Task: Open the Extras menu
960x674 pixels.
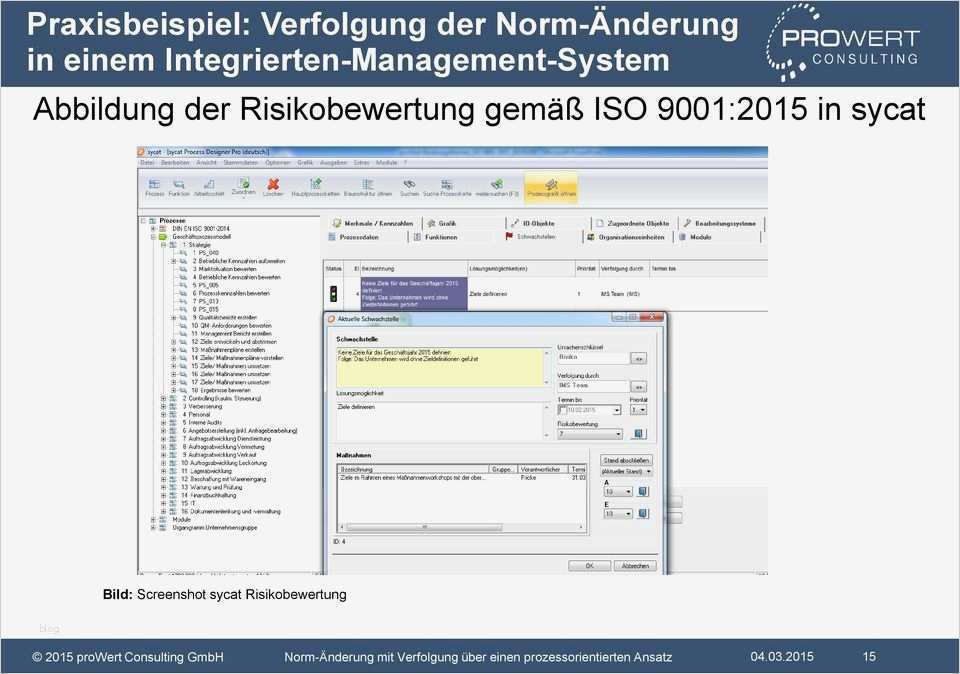Action: [362, 163]
